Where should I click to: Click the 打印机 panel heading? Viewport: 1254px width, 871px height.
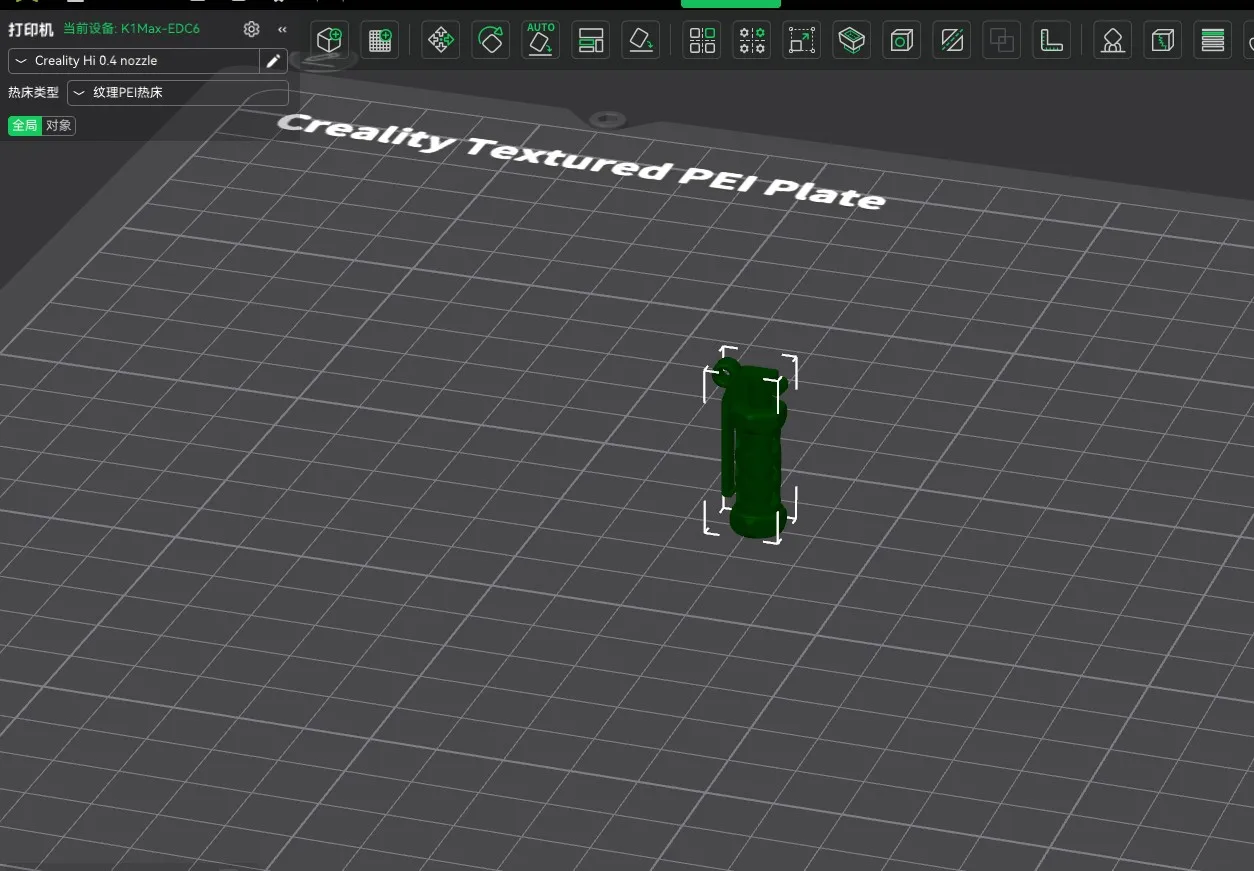tap(31, 29)
